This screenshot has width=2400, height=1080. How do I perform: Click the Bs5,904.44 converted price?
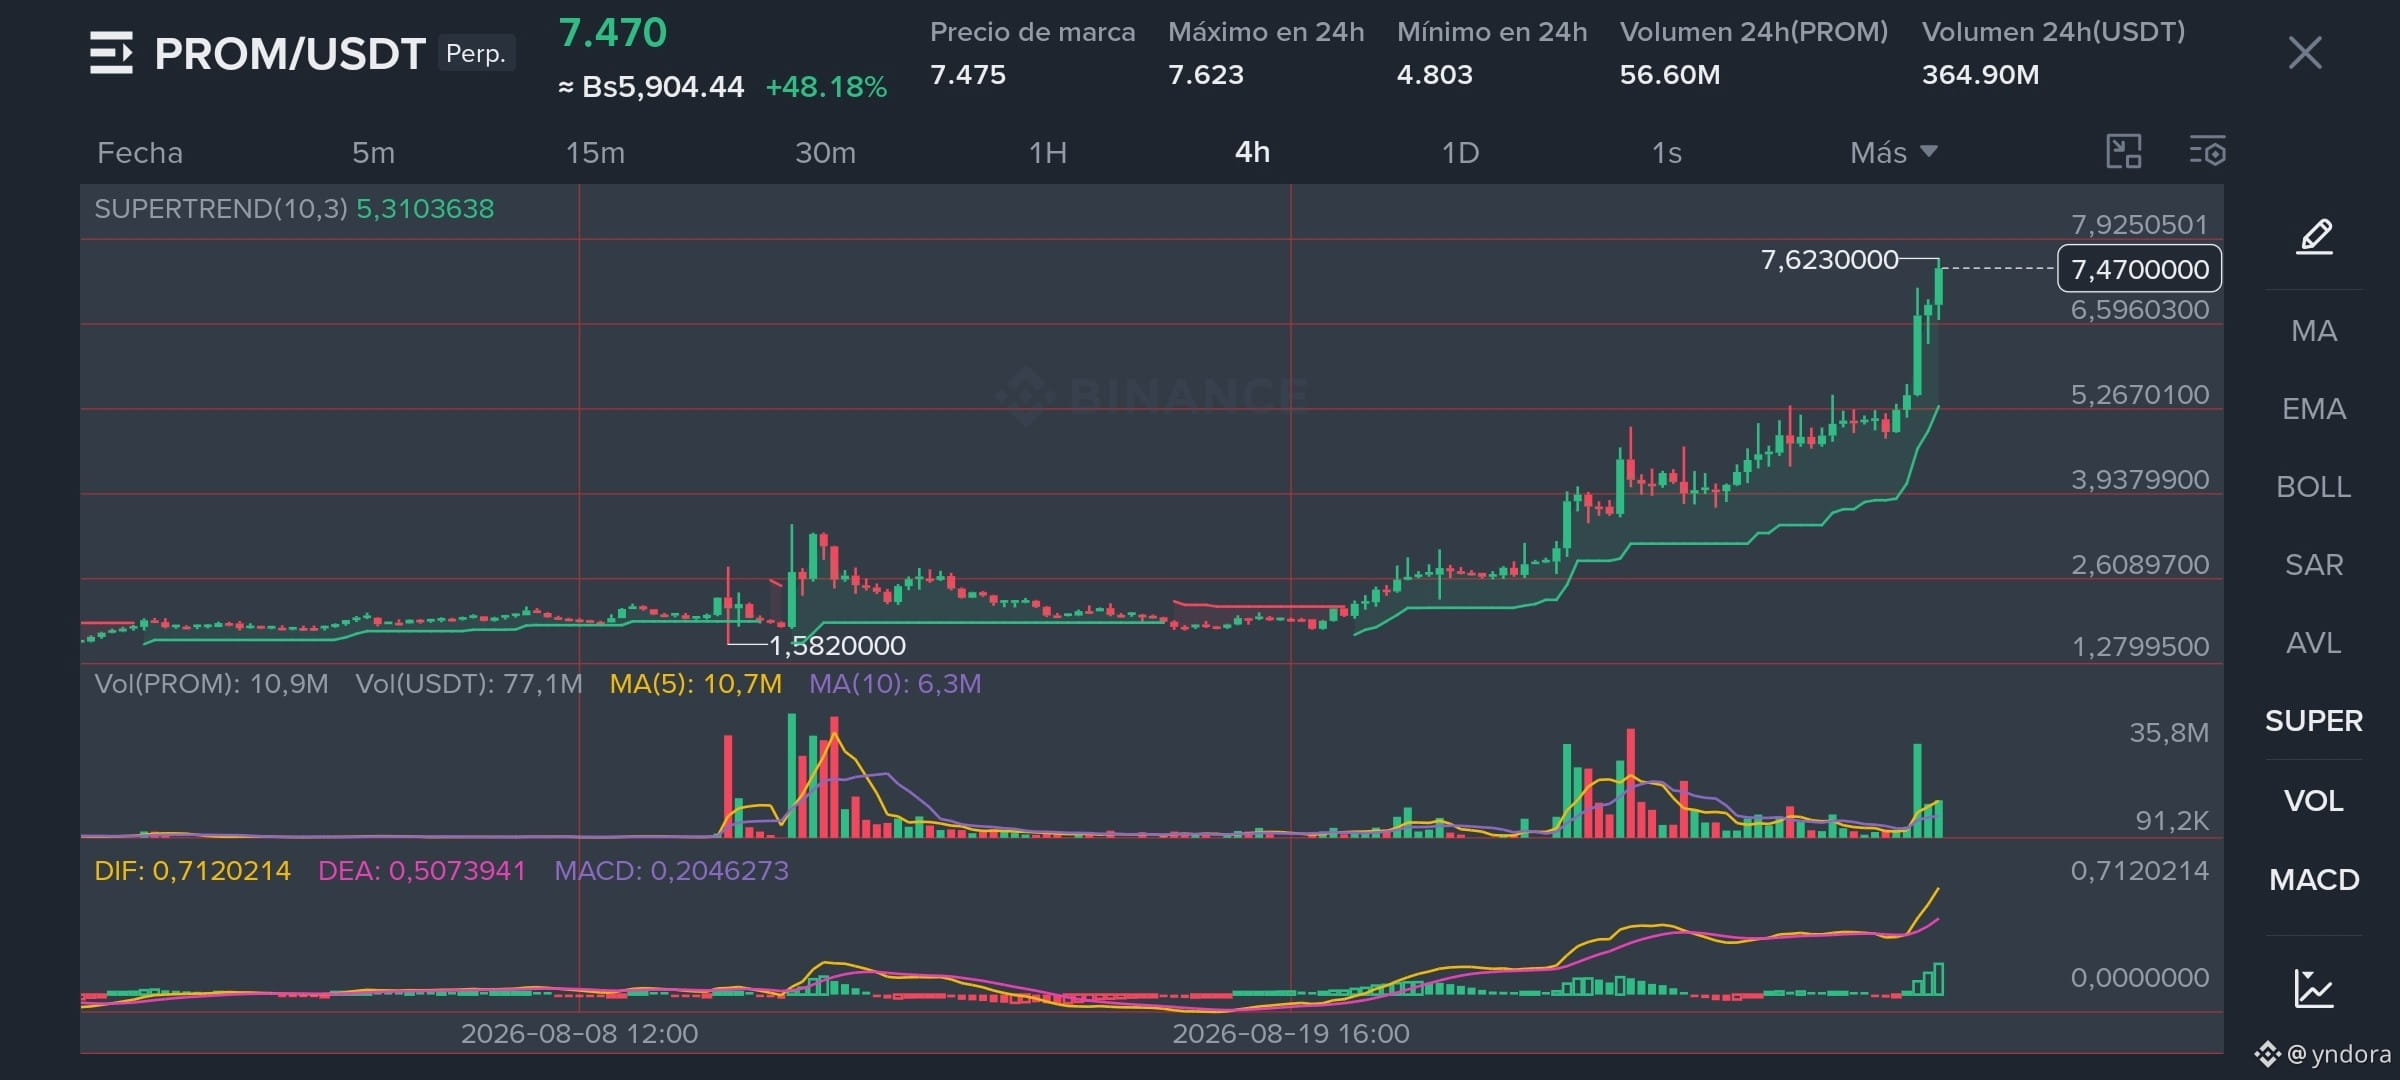651,87
